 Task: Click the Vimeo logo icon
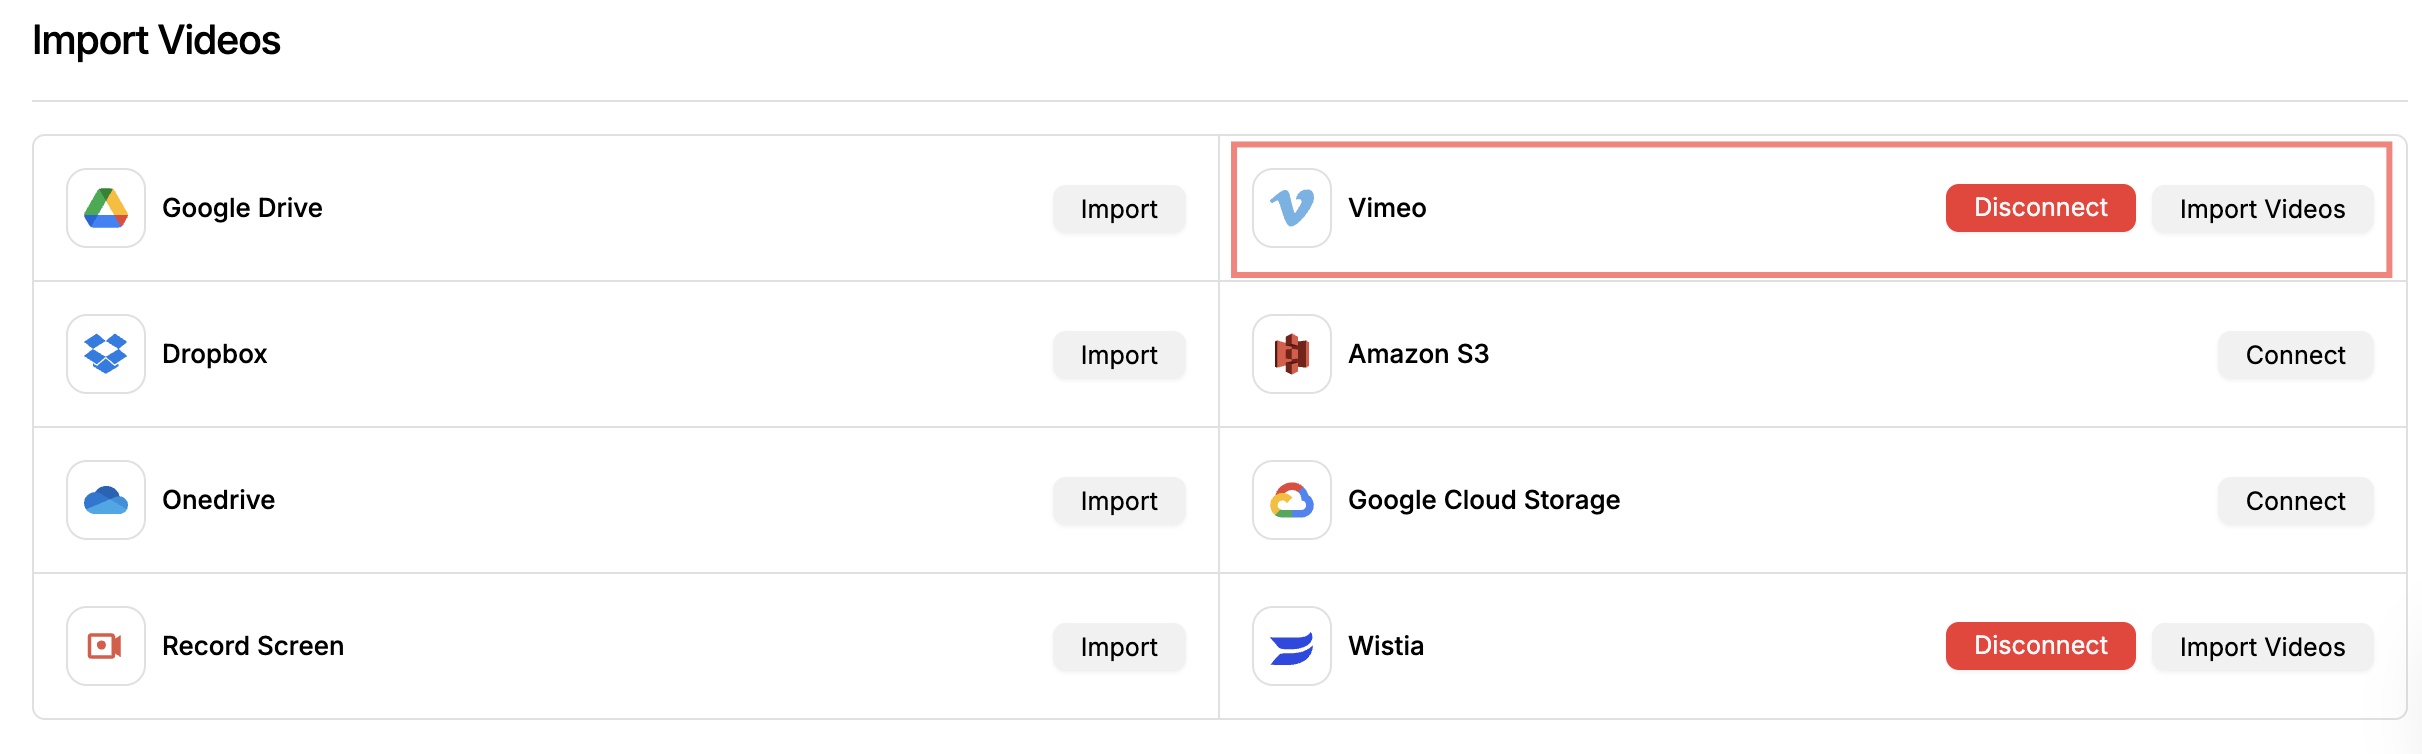[1292, 208]
